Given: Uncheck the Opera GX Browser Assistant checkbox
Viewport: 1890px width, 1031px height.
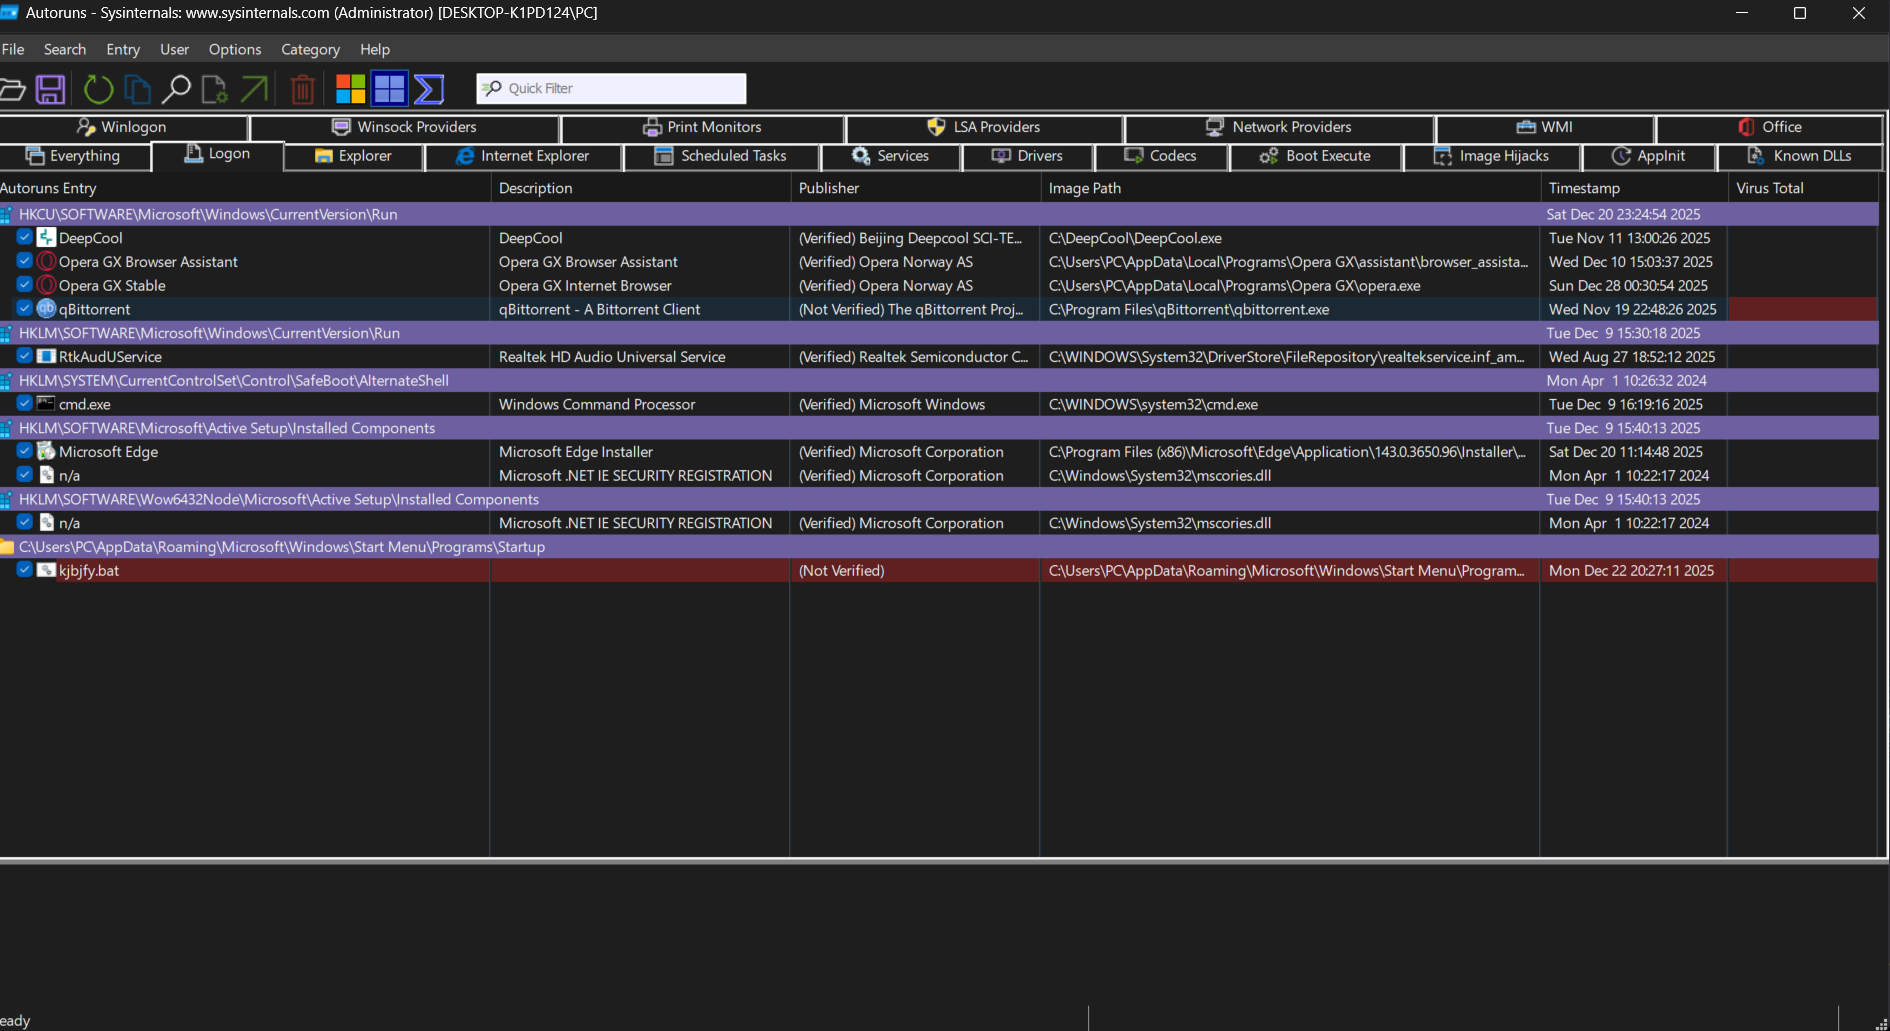Looking at the screenshot, I should coord(25,261).
